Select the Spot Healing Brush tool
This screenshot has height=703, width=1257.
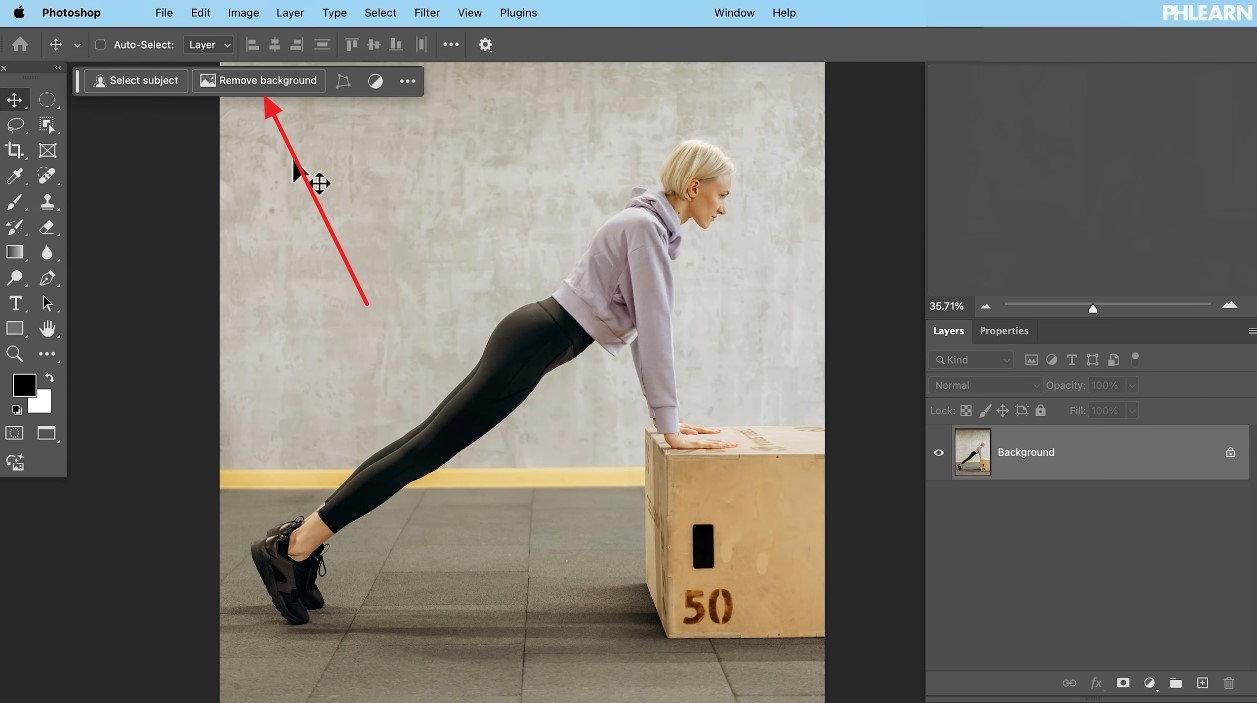(47, 176)
